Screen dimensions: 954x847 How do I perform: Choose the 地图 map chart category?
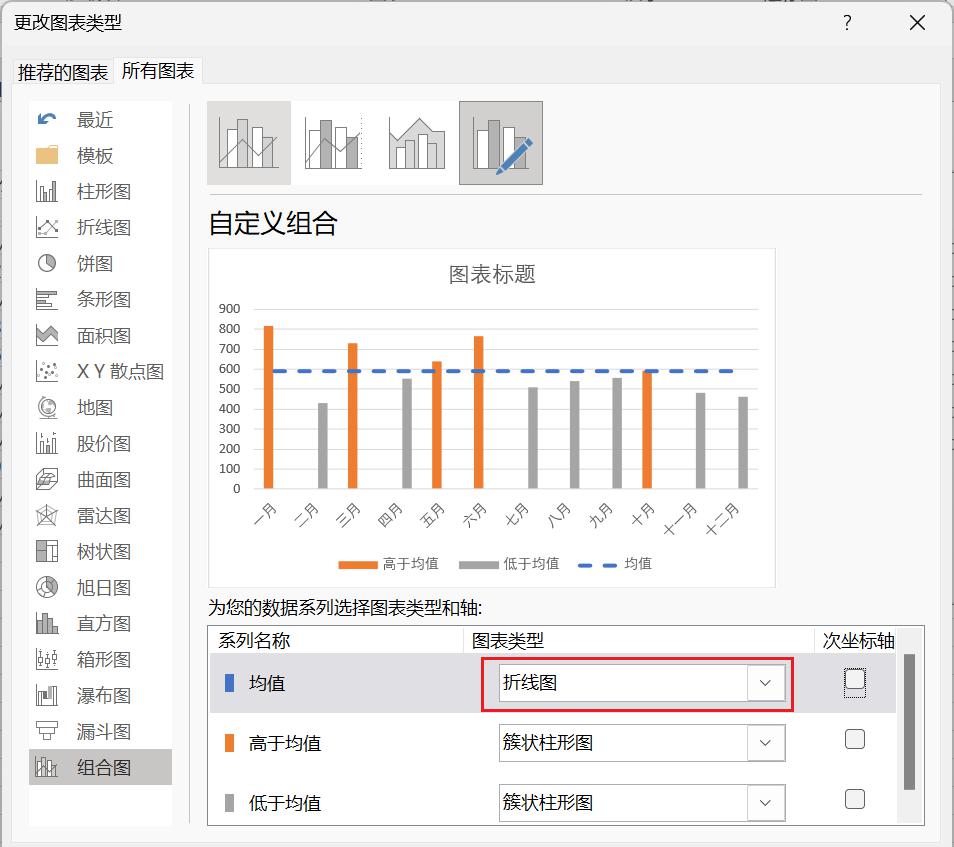pyautogui.click(x=100, y=407)
